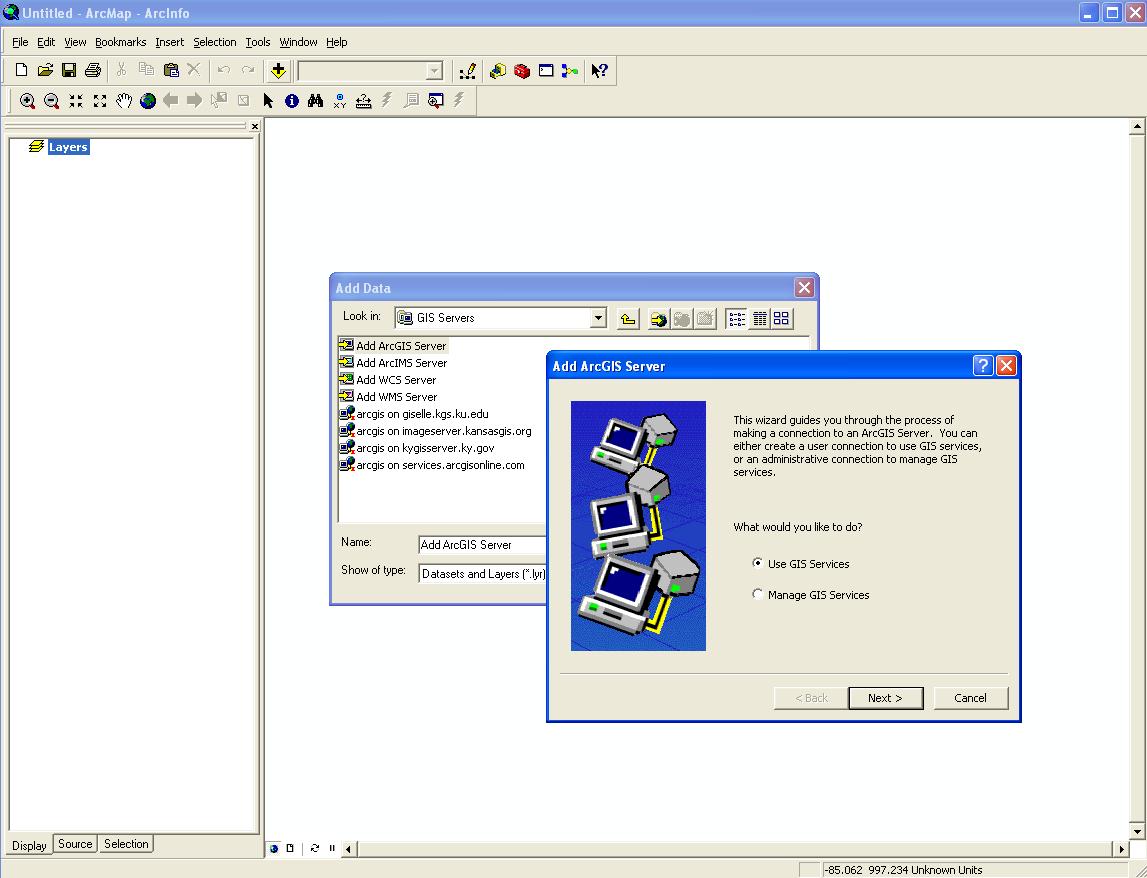Select the Select Elements arrow tool
The height and width of the screenshot is (878, 1147).
point(268,101)
